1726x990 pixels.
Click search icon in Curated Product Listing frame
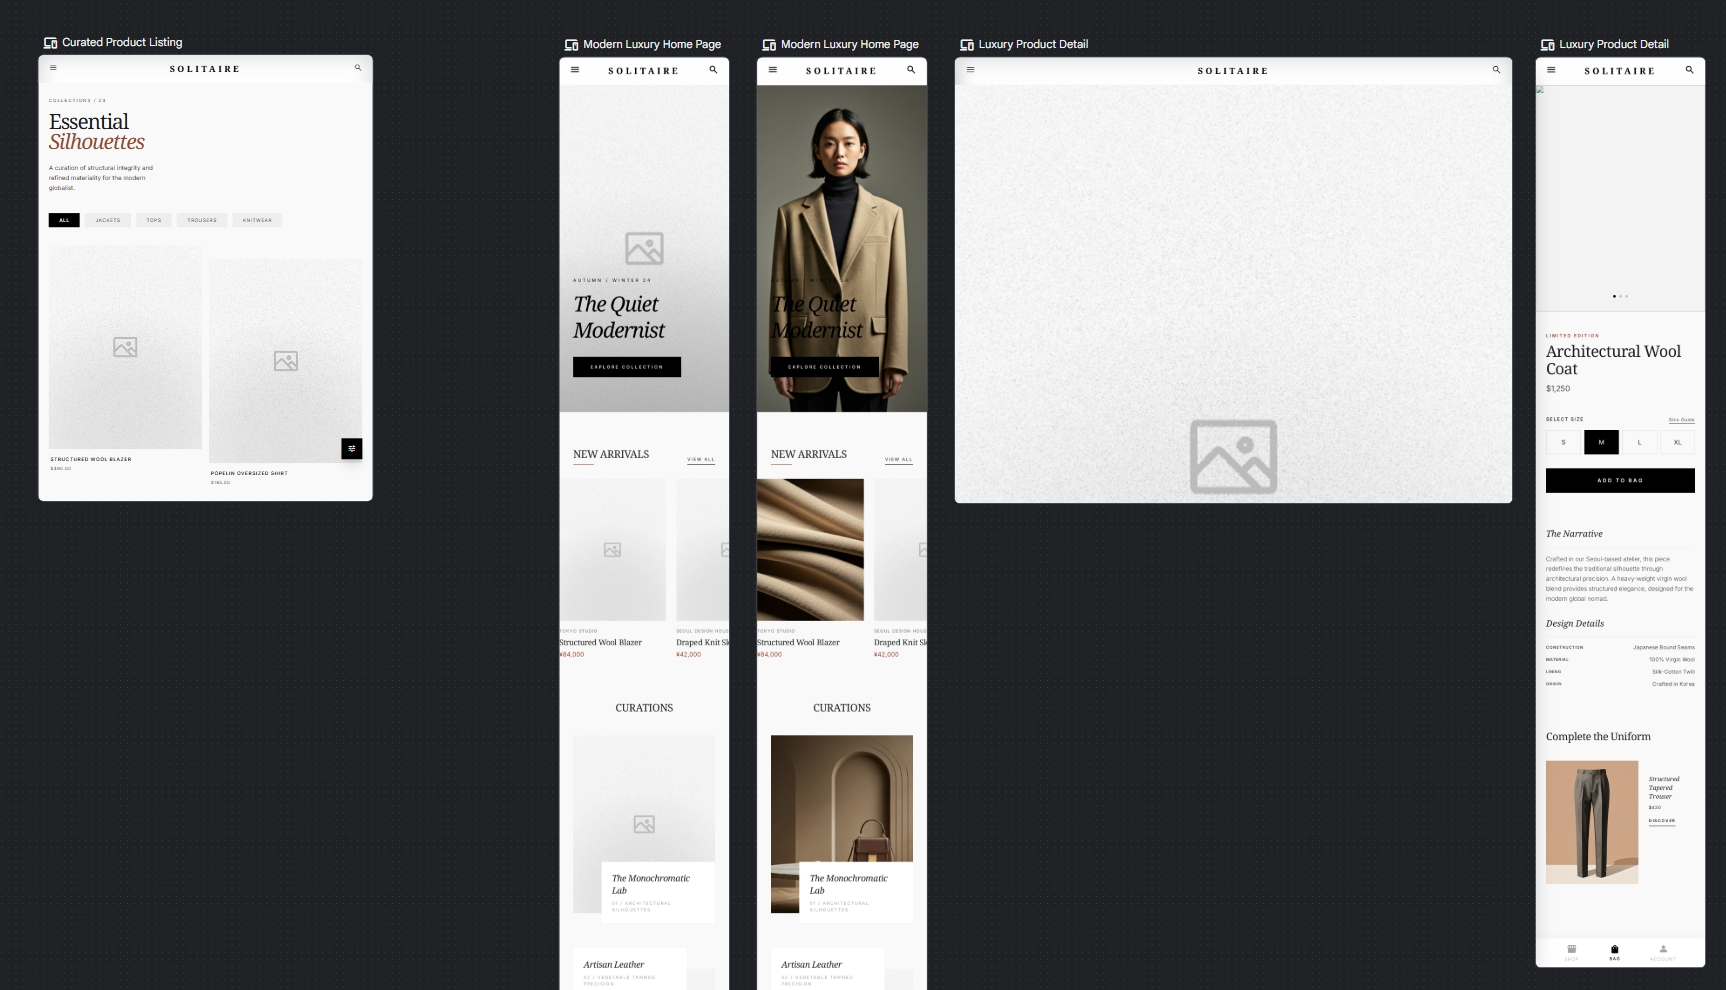pos(357,68)
